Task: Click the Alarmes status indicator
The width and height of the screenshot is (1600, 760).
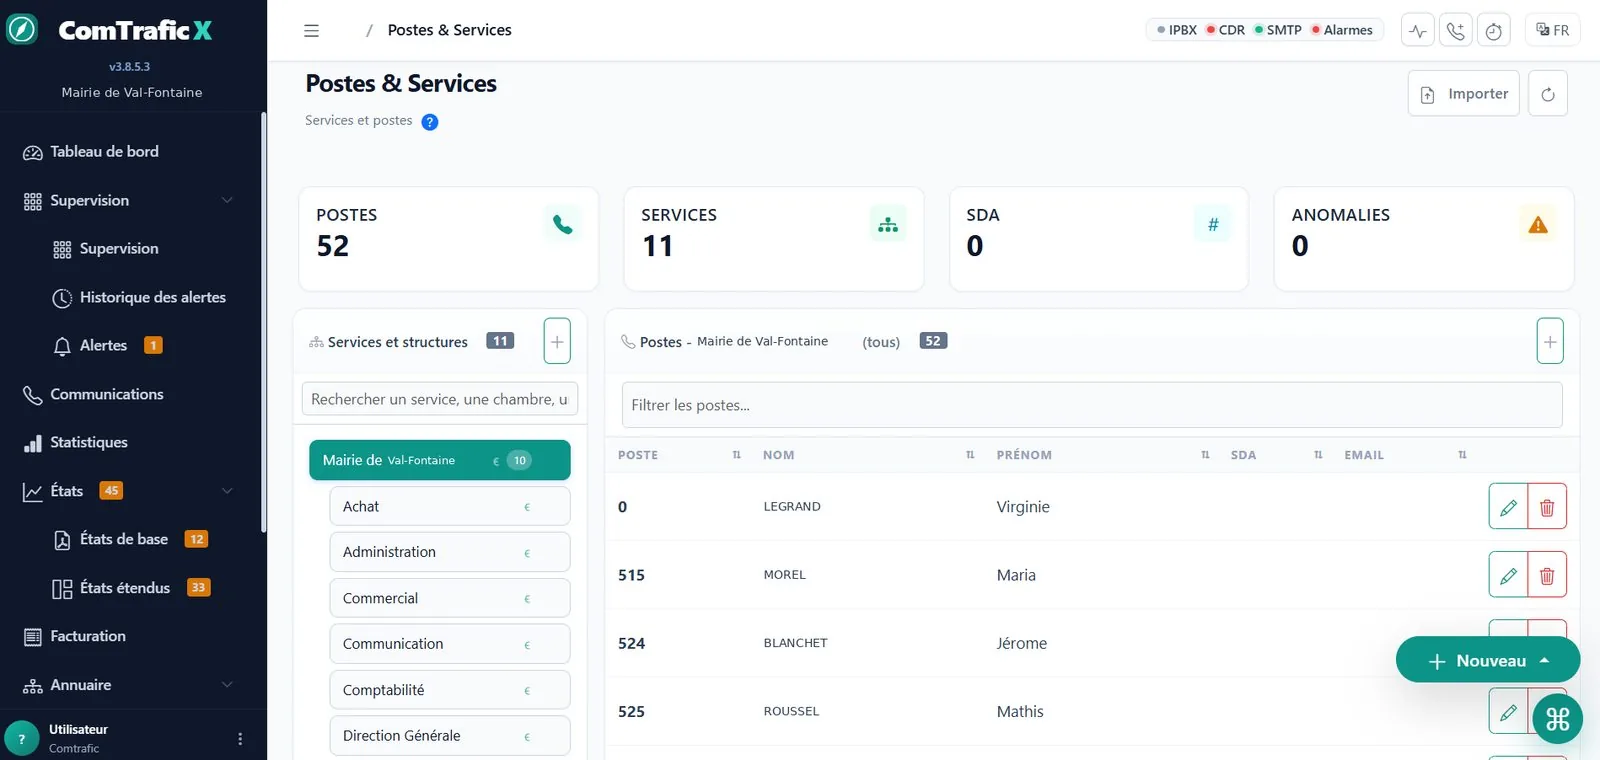Action: pyautogui.click(x=1342, y=30)
